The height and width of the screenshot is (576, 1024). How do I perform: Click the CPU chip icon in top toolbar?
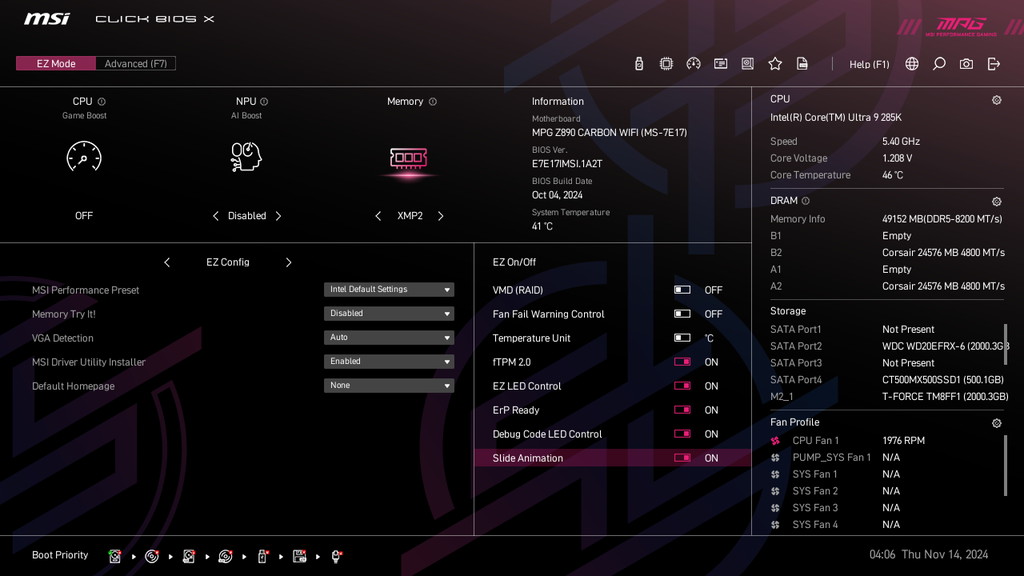(666, 63)
